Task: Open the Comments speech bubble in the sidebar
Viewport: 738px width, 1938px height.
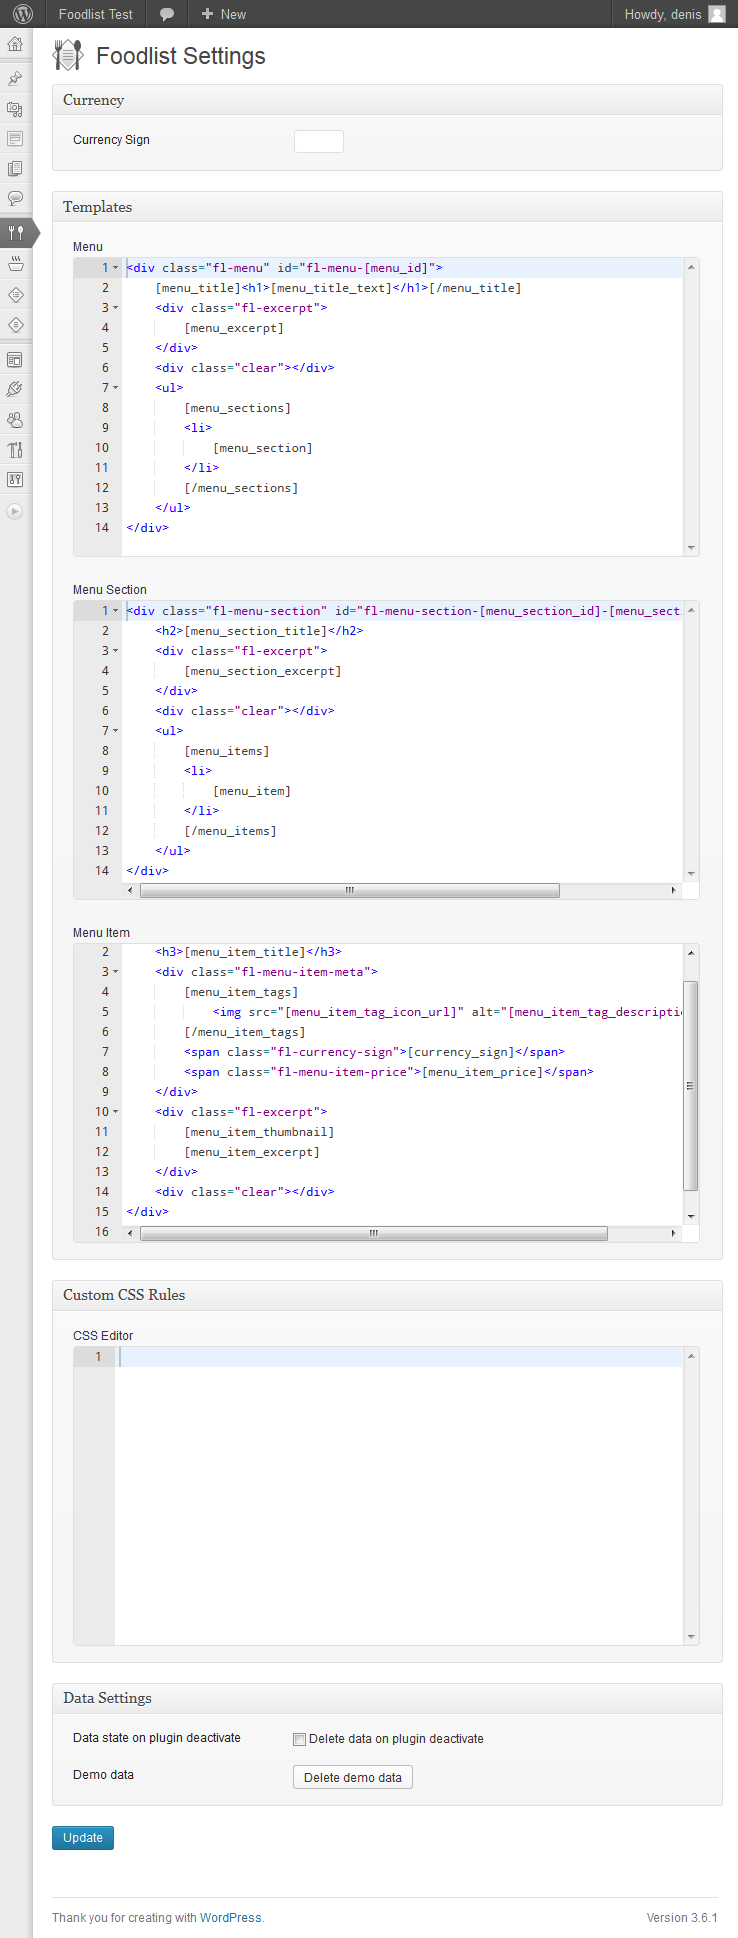Action: pyautogui.click(x=15, y=199)
